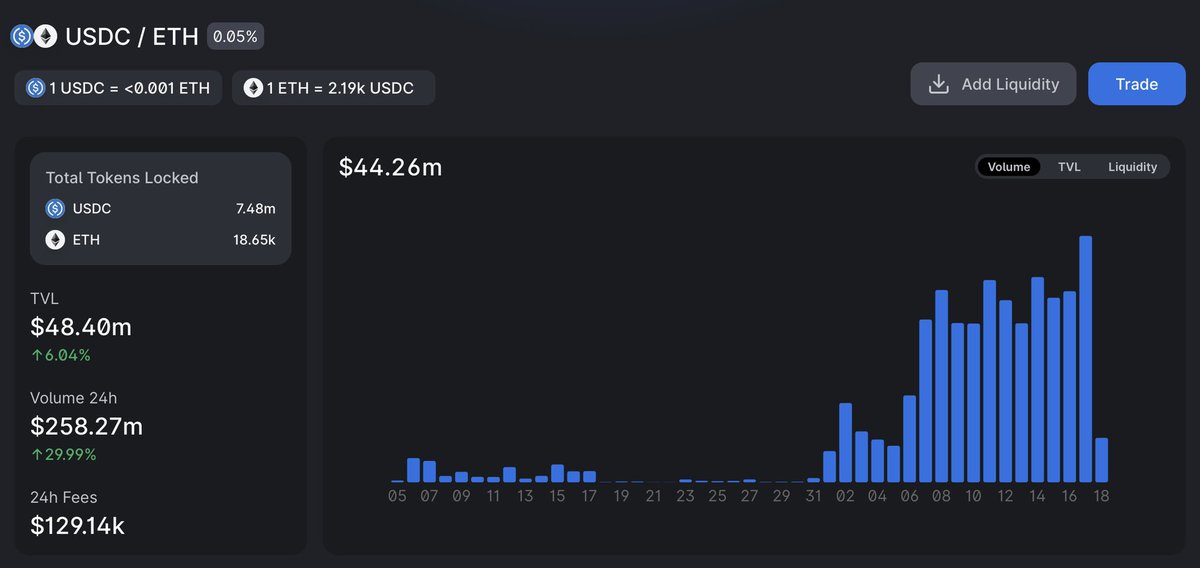Click the 23 date label on chart axis
Image resolution: width=1200 pixels, height=568 pixels.
pos(685,496)
